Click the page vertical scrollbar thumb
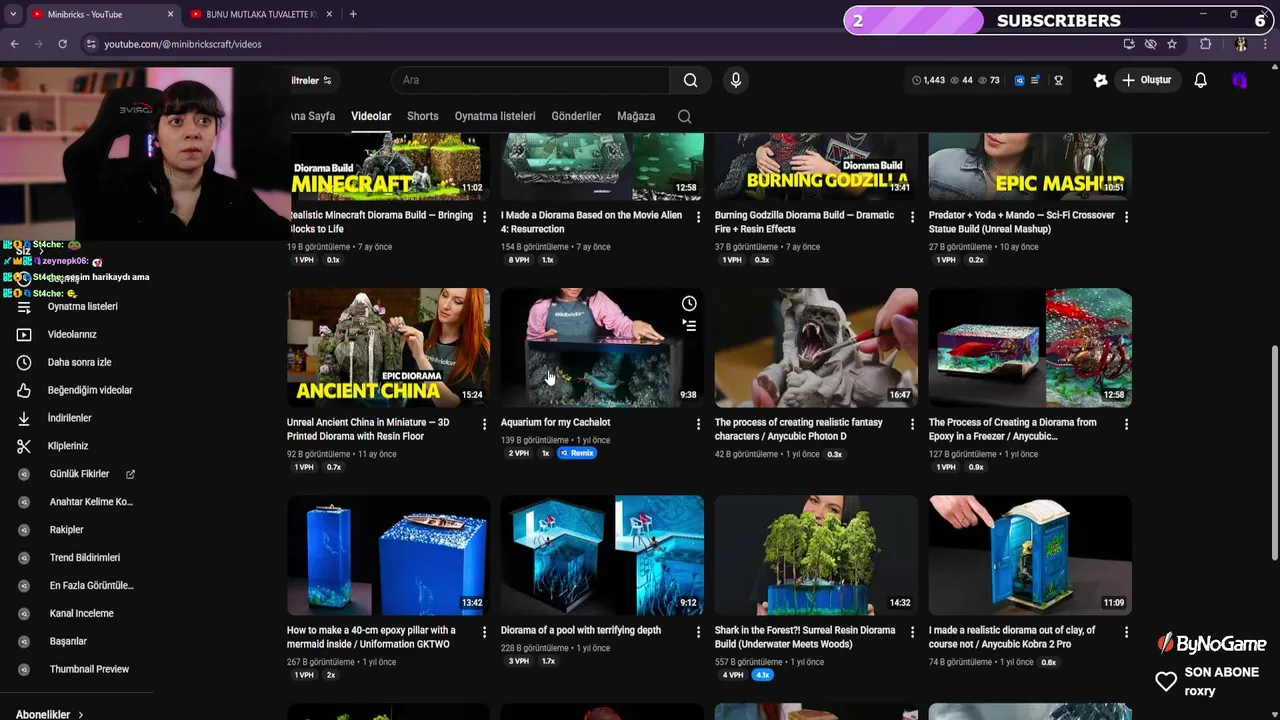1280x720 pixels. [x=1274, y=453]
